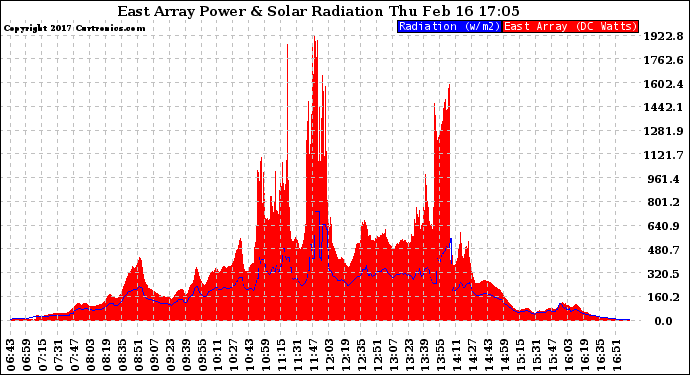Click the 1442.1 y-axis value

[663, 107]
